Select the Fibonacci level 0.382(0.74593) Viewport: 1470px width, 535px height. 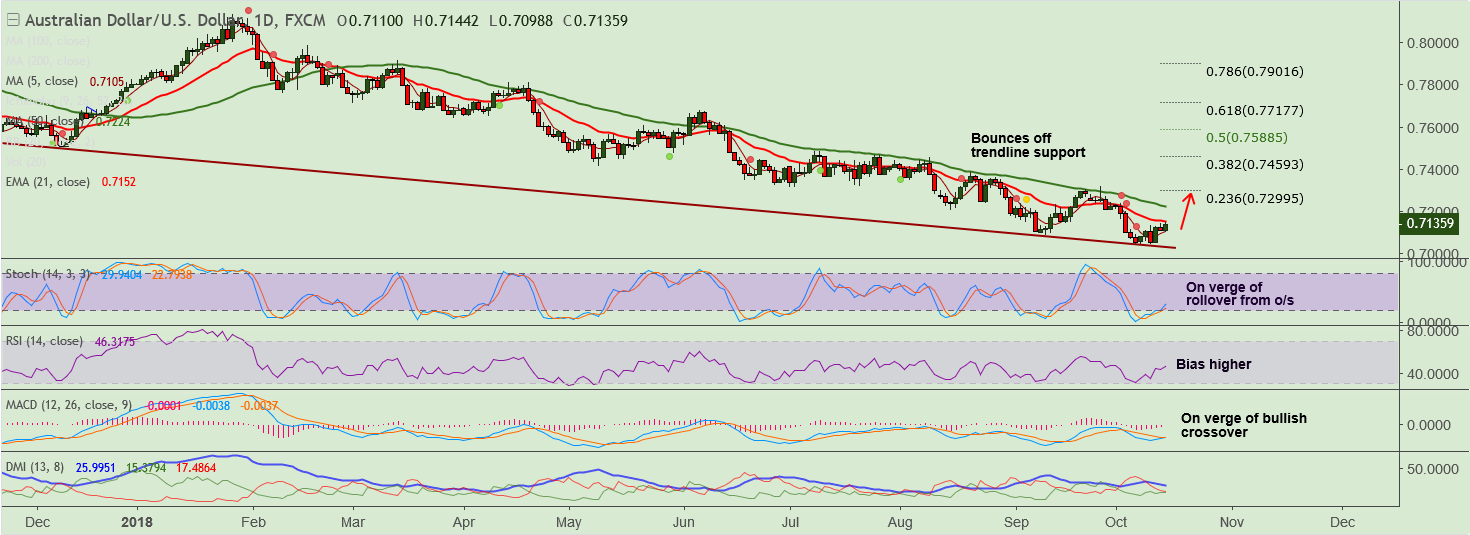(1255, 164)
